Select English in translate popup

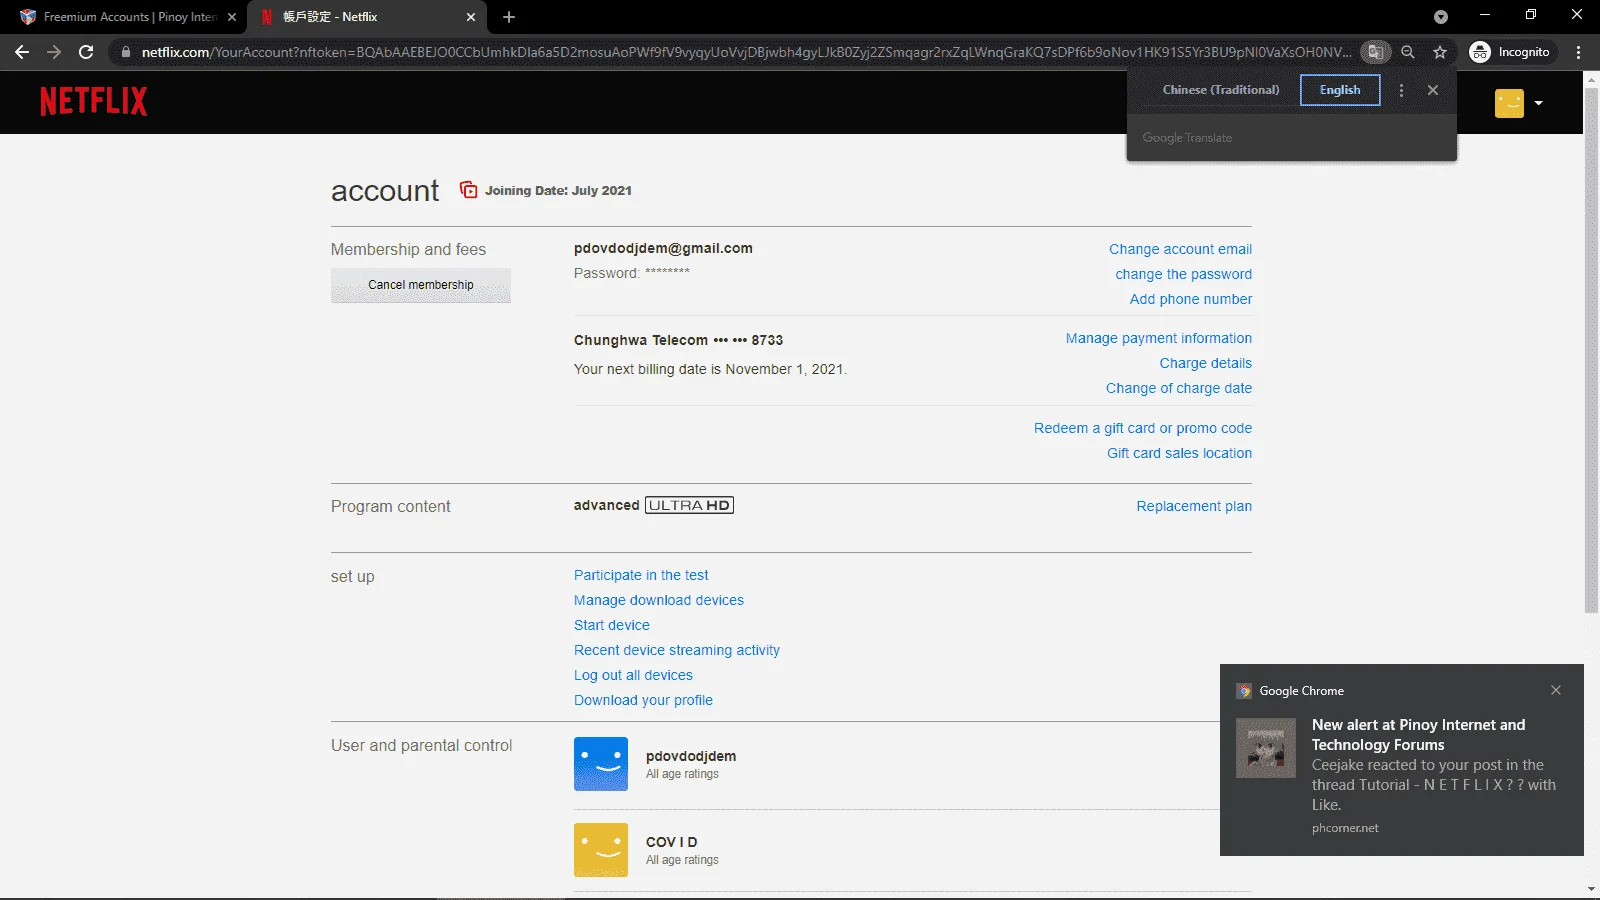click(x=1340, y=90)
